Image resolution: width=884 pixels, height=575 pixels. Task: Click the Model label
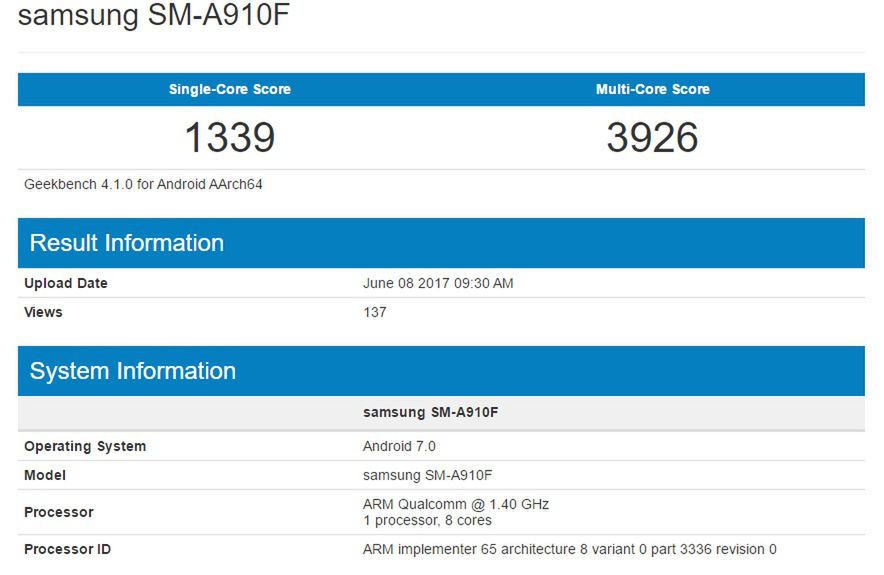coord(45,475)
